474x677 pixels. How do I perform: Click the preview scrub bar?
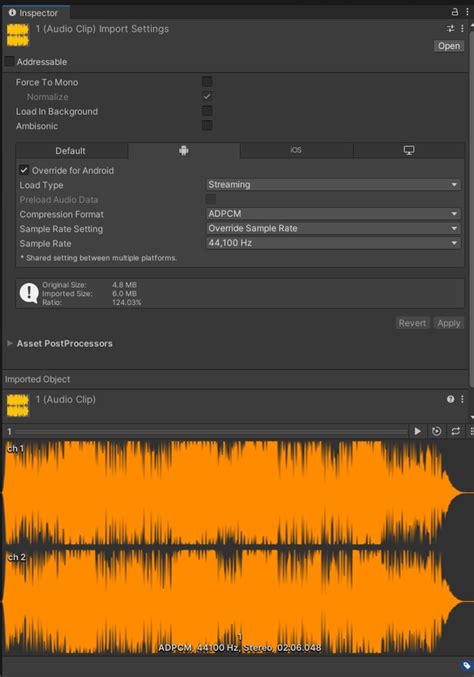211,431
